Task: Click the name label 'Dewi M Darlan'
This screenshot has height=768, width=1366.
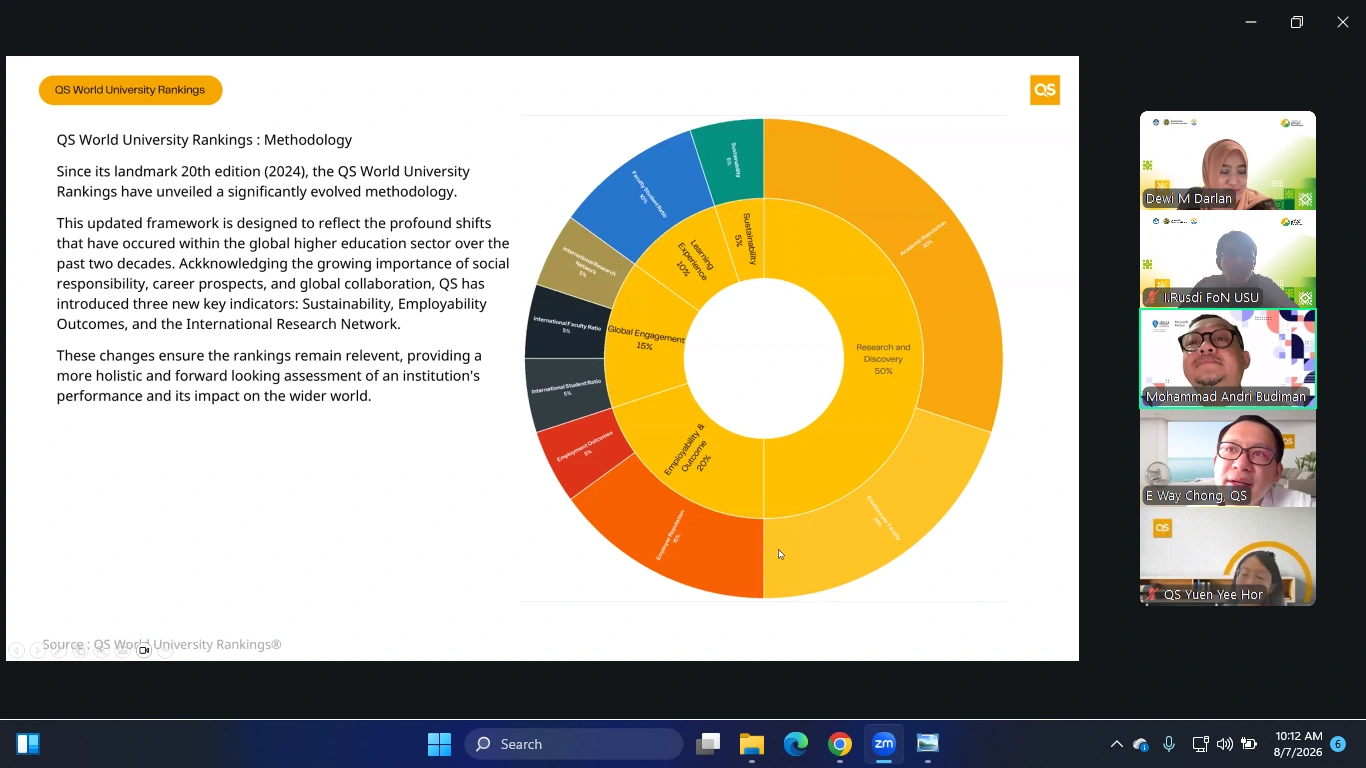Action: (x=1189, y=199)
